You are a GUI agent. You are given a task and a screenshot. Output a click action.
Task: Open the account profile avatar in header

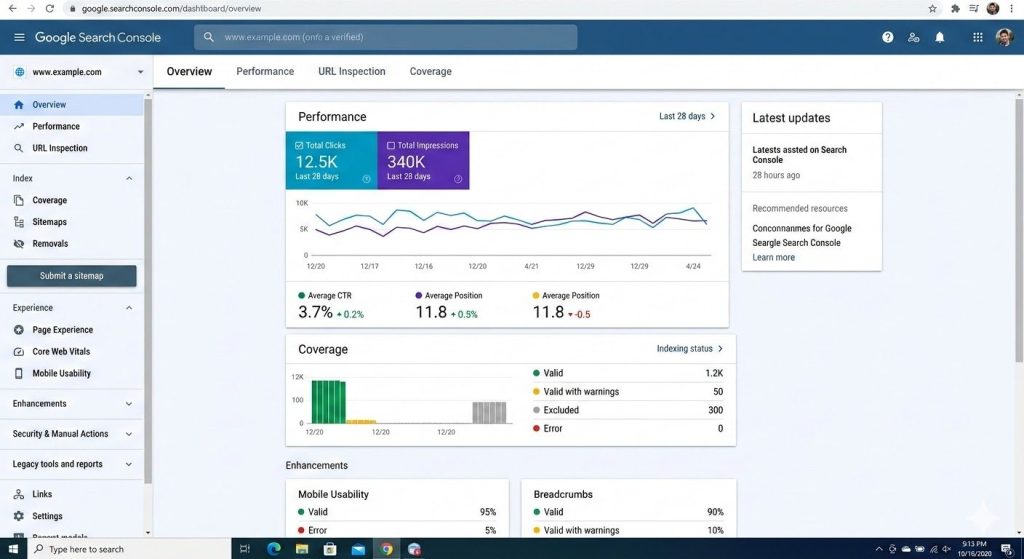pyautogui.click(x=1004, y=37)
